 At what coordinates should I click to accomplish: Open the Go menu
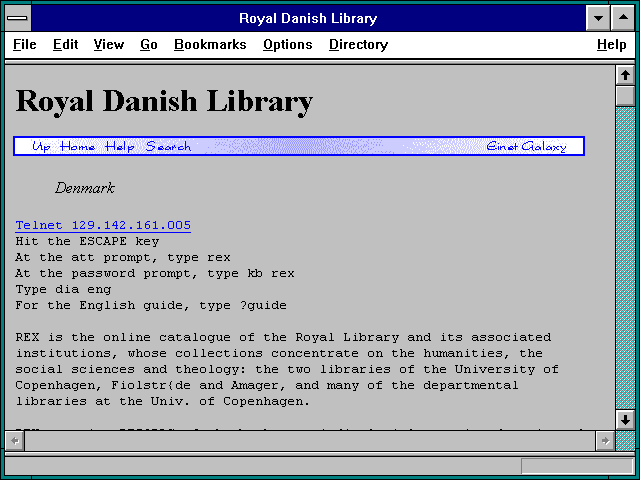[x=149, y=44]
